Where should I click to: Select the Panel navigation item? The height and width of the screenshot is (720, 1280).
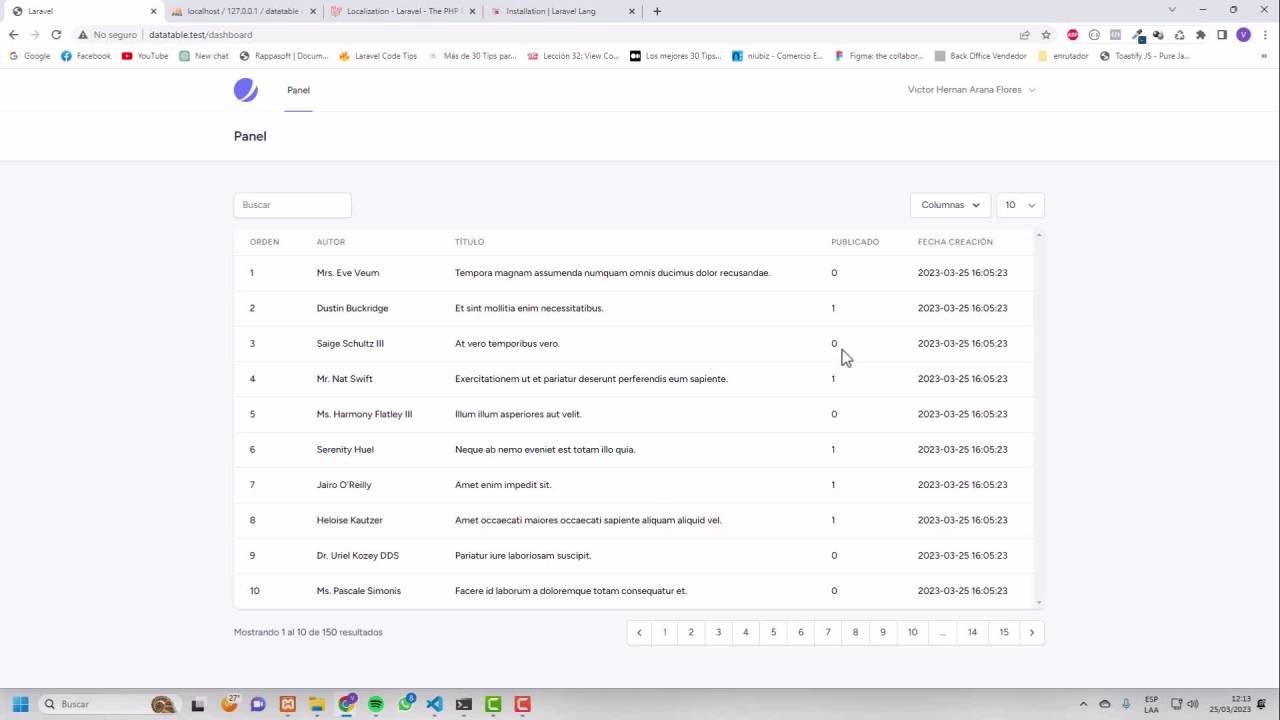point(298,90)
